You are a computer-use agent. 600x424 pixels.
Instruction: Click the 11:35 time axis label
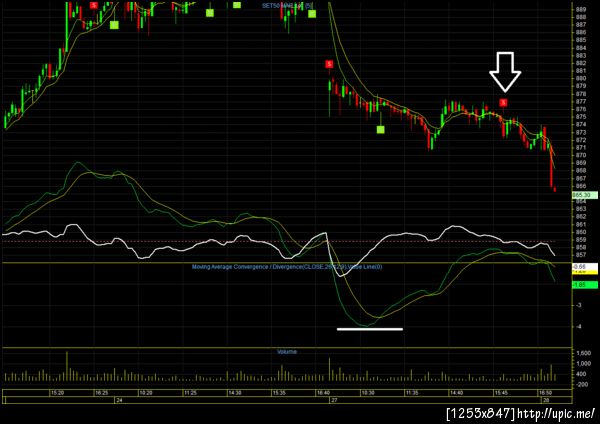click(412, 393)
